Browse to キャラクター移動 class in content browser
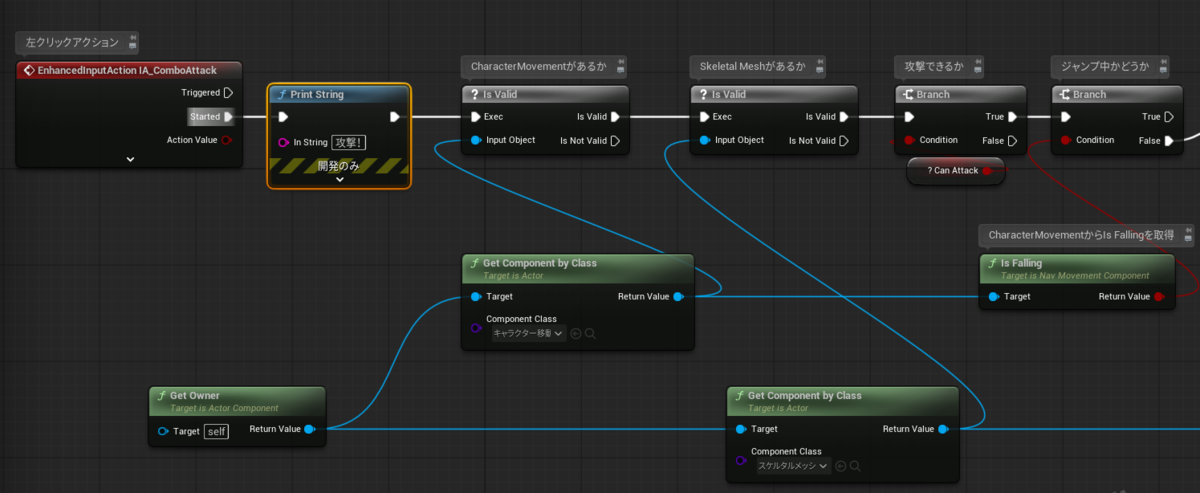The height and width of the screenshot is (493, 1200). coord(590,333)
